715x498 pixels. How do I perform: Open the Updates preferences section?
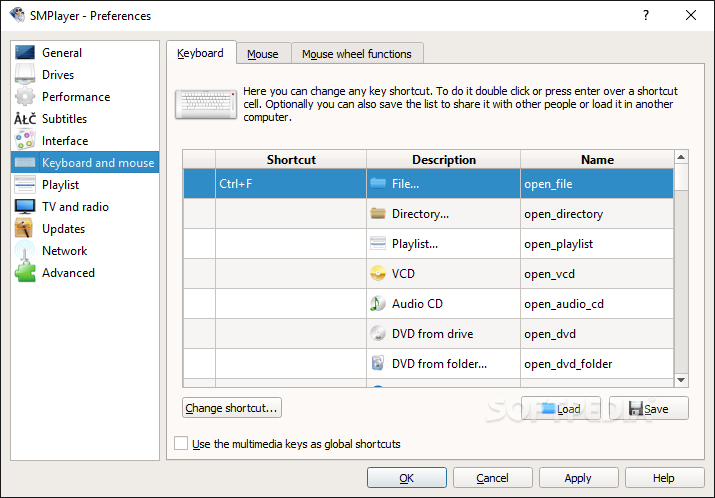click(x=85, y=228)
